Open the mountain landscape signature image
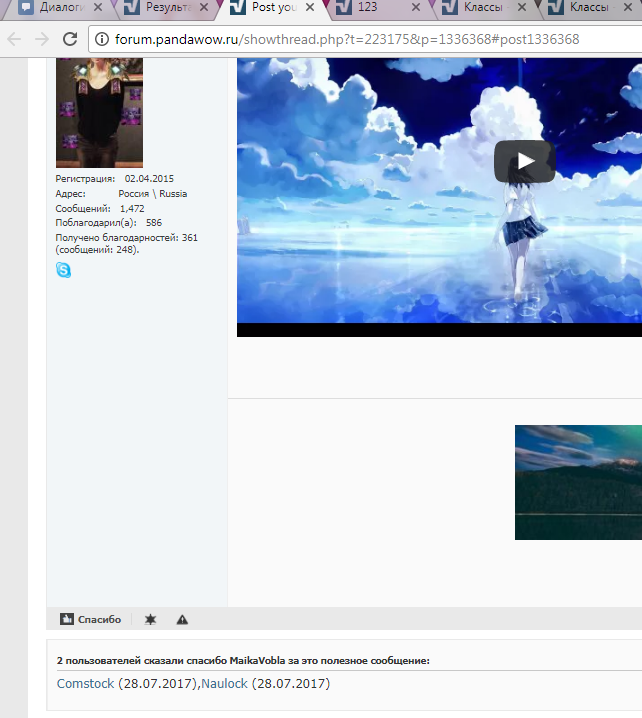The image size is (642, 718). pyautogui.click(x=578, y=483)
